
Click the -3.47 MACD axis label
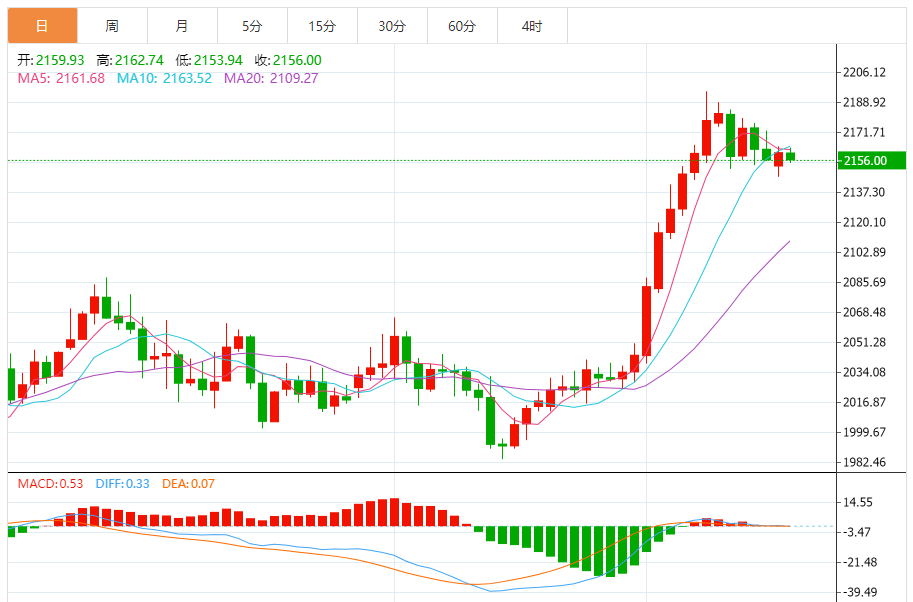pos(858,532)
